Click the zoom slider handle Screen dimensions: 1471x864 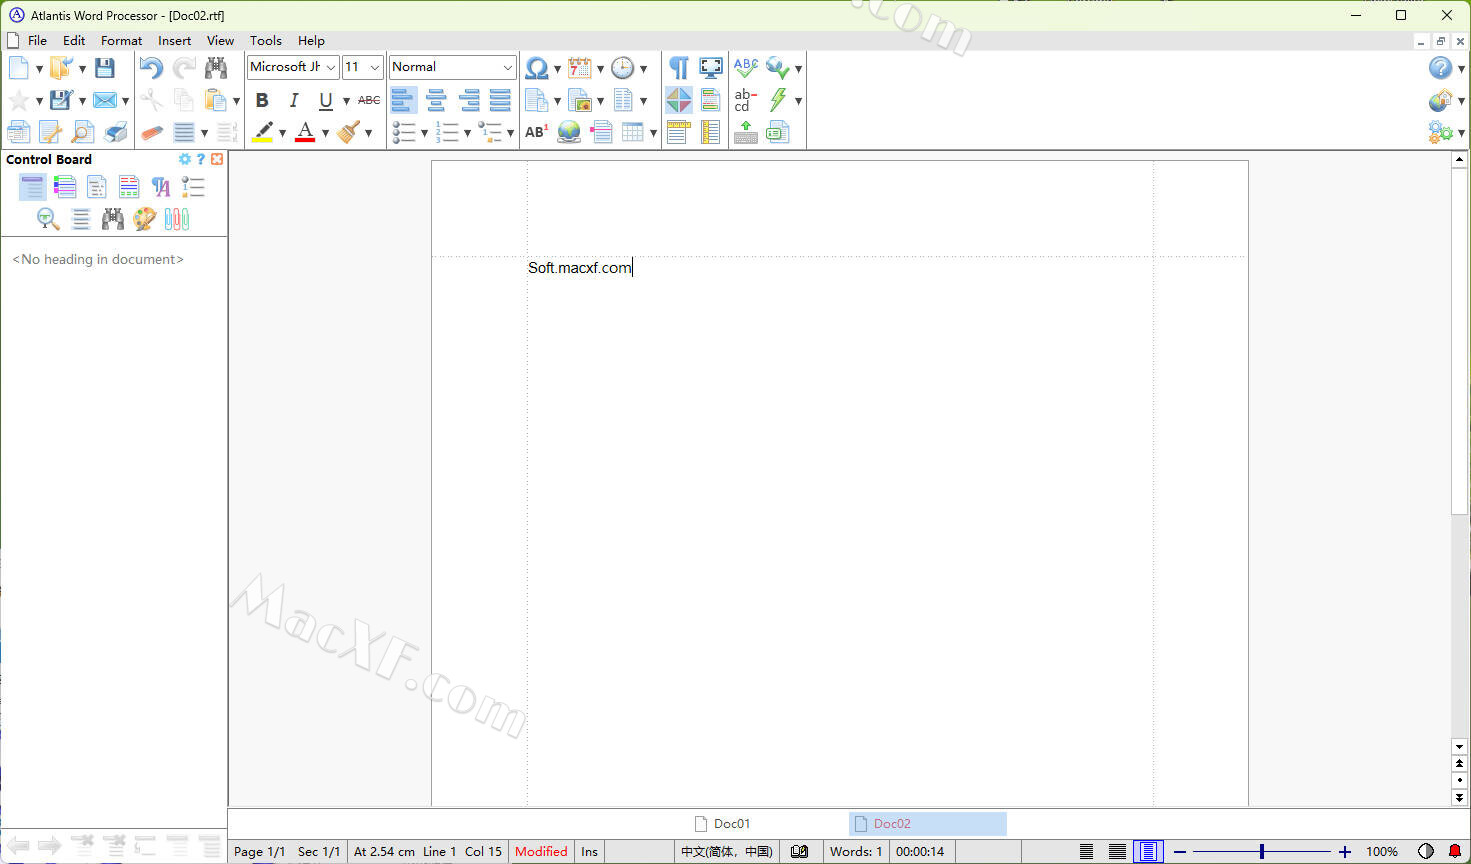(1262, 852)
